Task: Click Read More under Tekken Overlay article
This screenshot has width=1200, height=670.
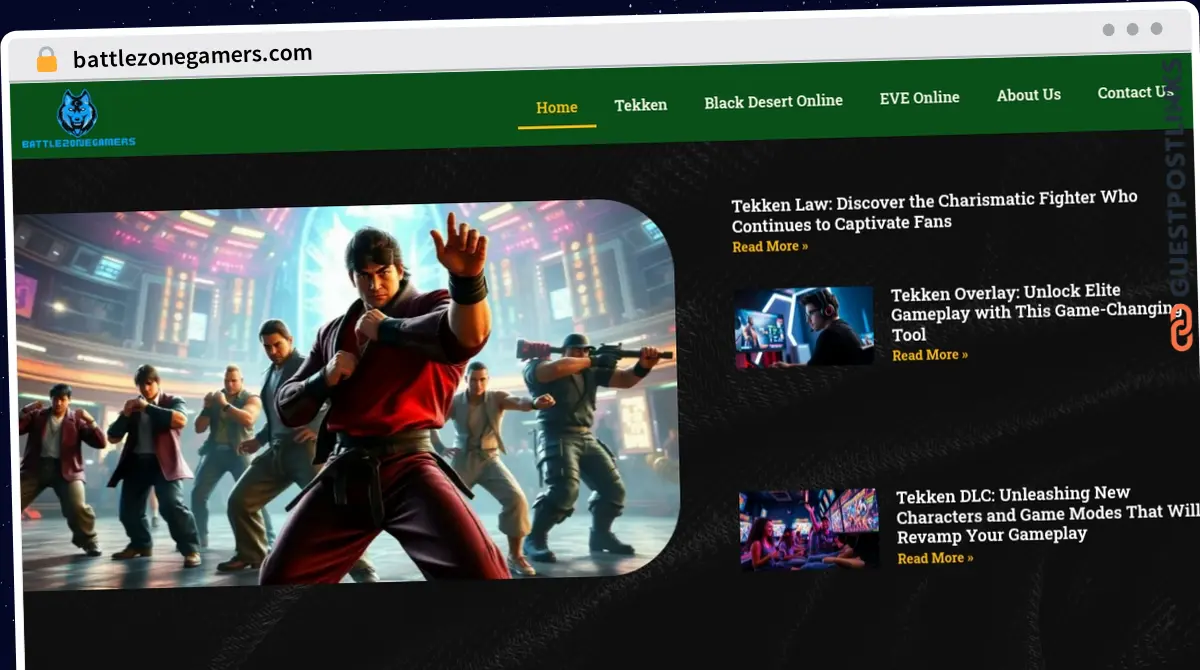Action: click(930, 355)
